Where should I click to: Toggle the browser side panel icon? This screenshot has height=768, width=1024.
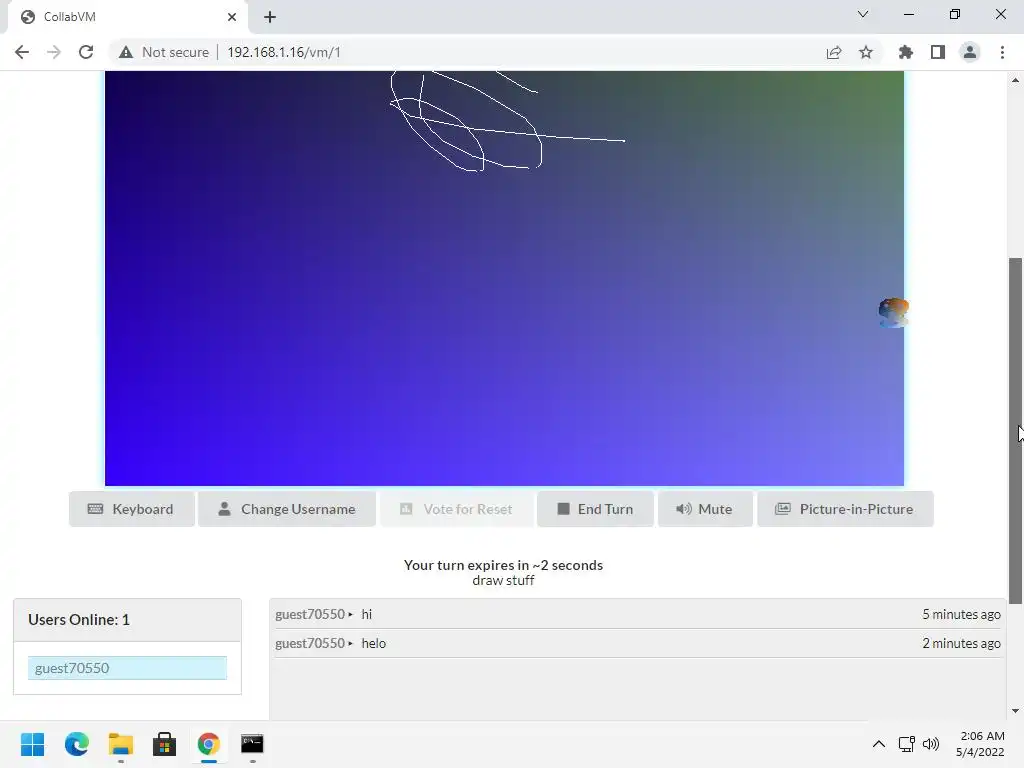point(937,52)
